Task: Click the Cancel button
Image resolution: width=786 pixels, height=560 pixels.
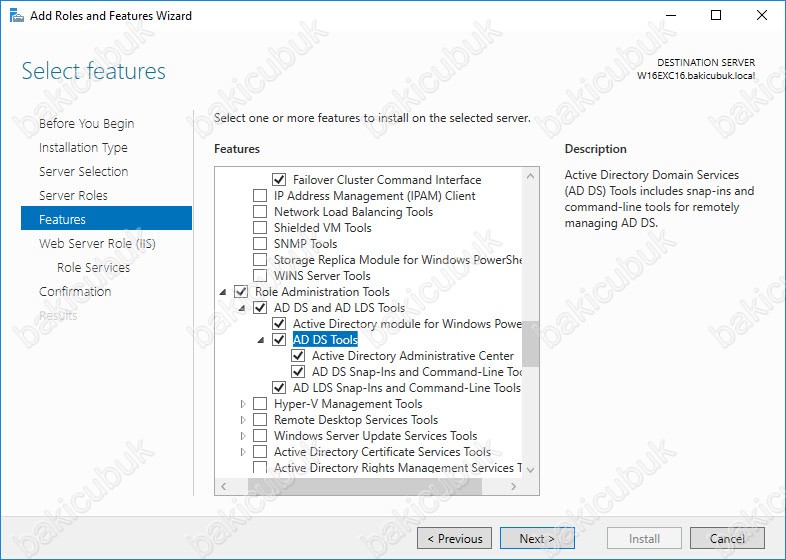Action: (x=727, y=538)
